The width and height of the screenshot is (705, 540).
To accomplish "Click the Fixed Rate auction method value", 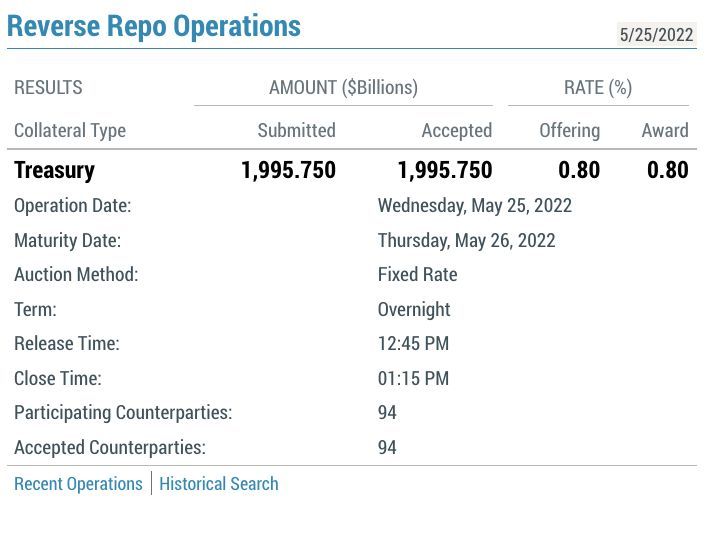I will tap(417, 275).
